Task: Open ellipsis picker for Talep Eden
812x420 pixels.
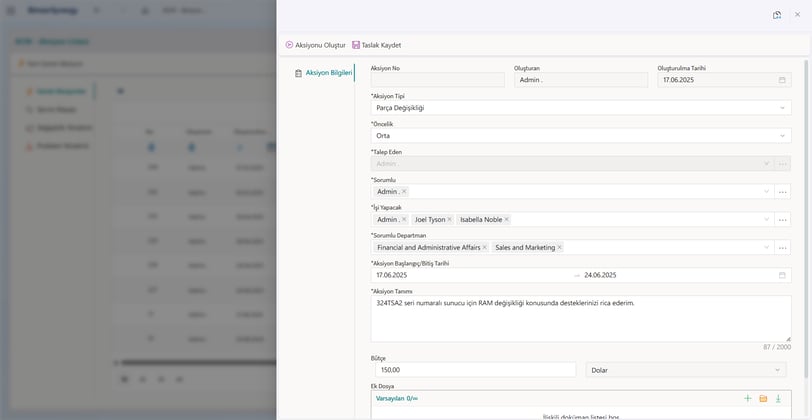Action: point(782,164)
